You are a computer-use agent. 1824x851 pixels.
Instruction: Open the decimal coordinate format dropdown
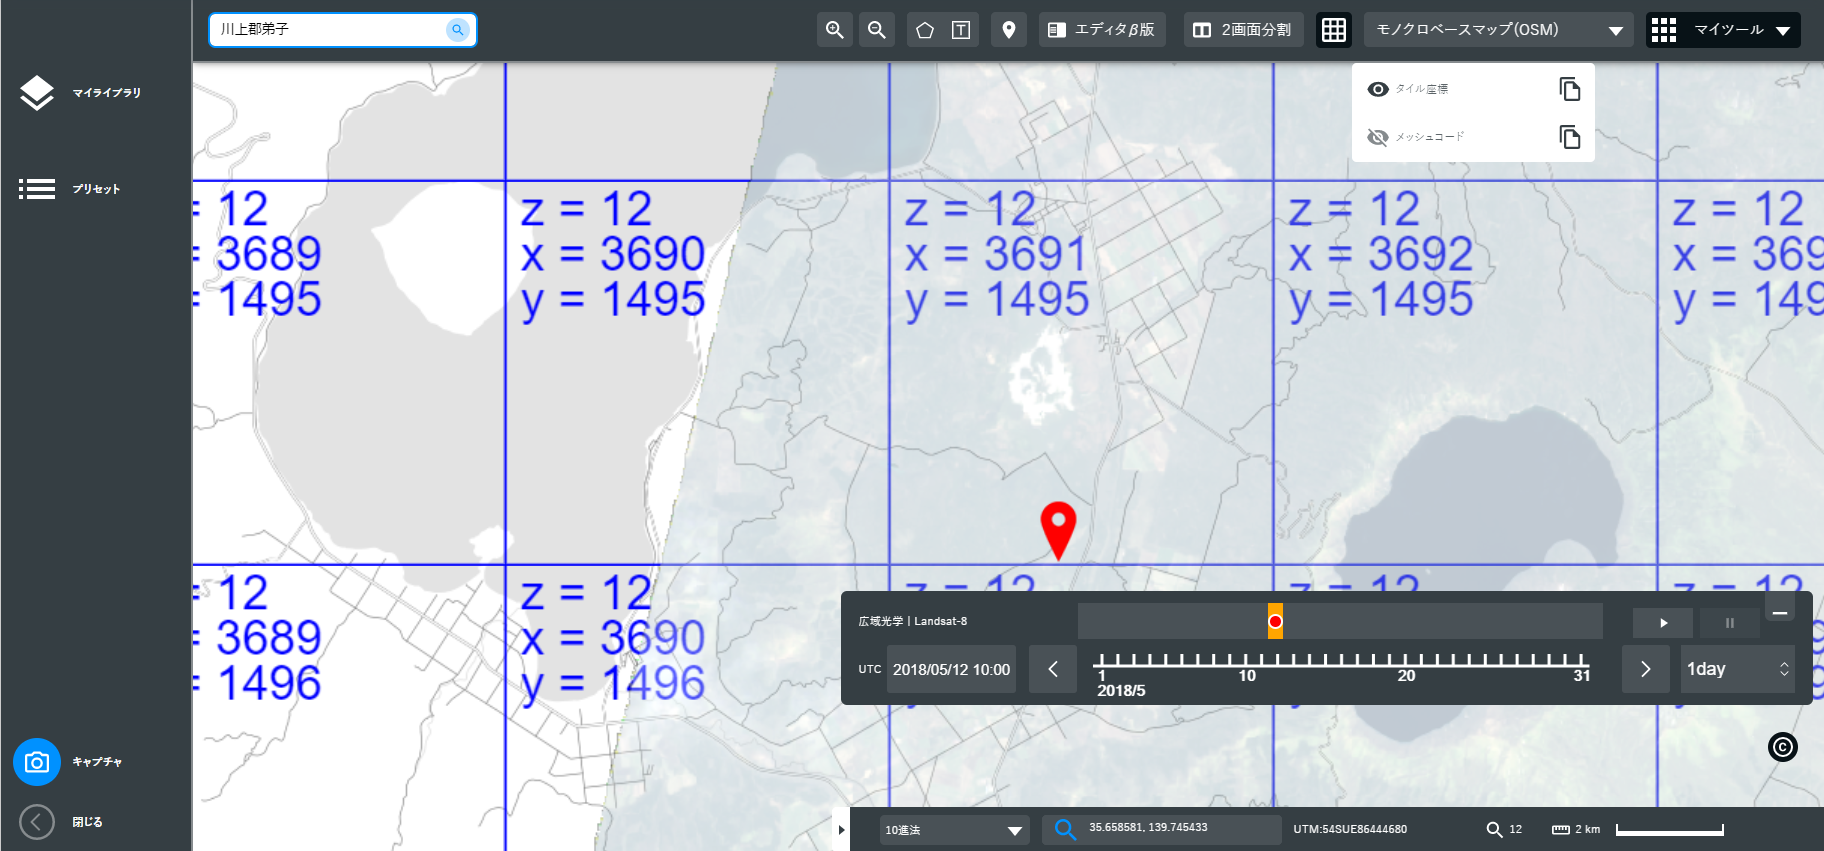point(955,830)
